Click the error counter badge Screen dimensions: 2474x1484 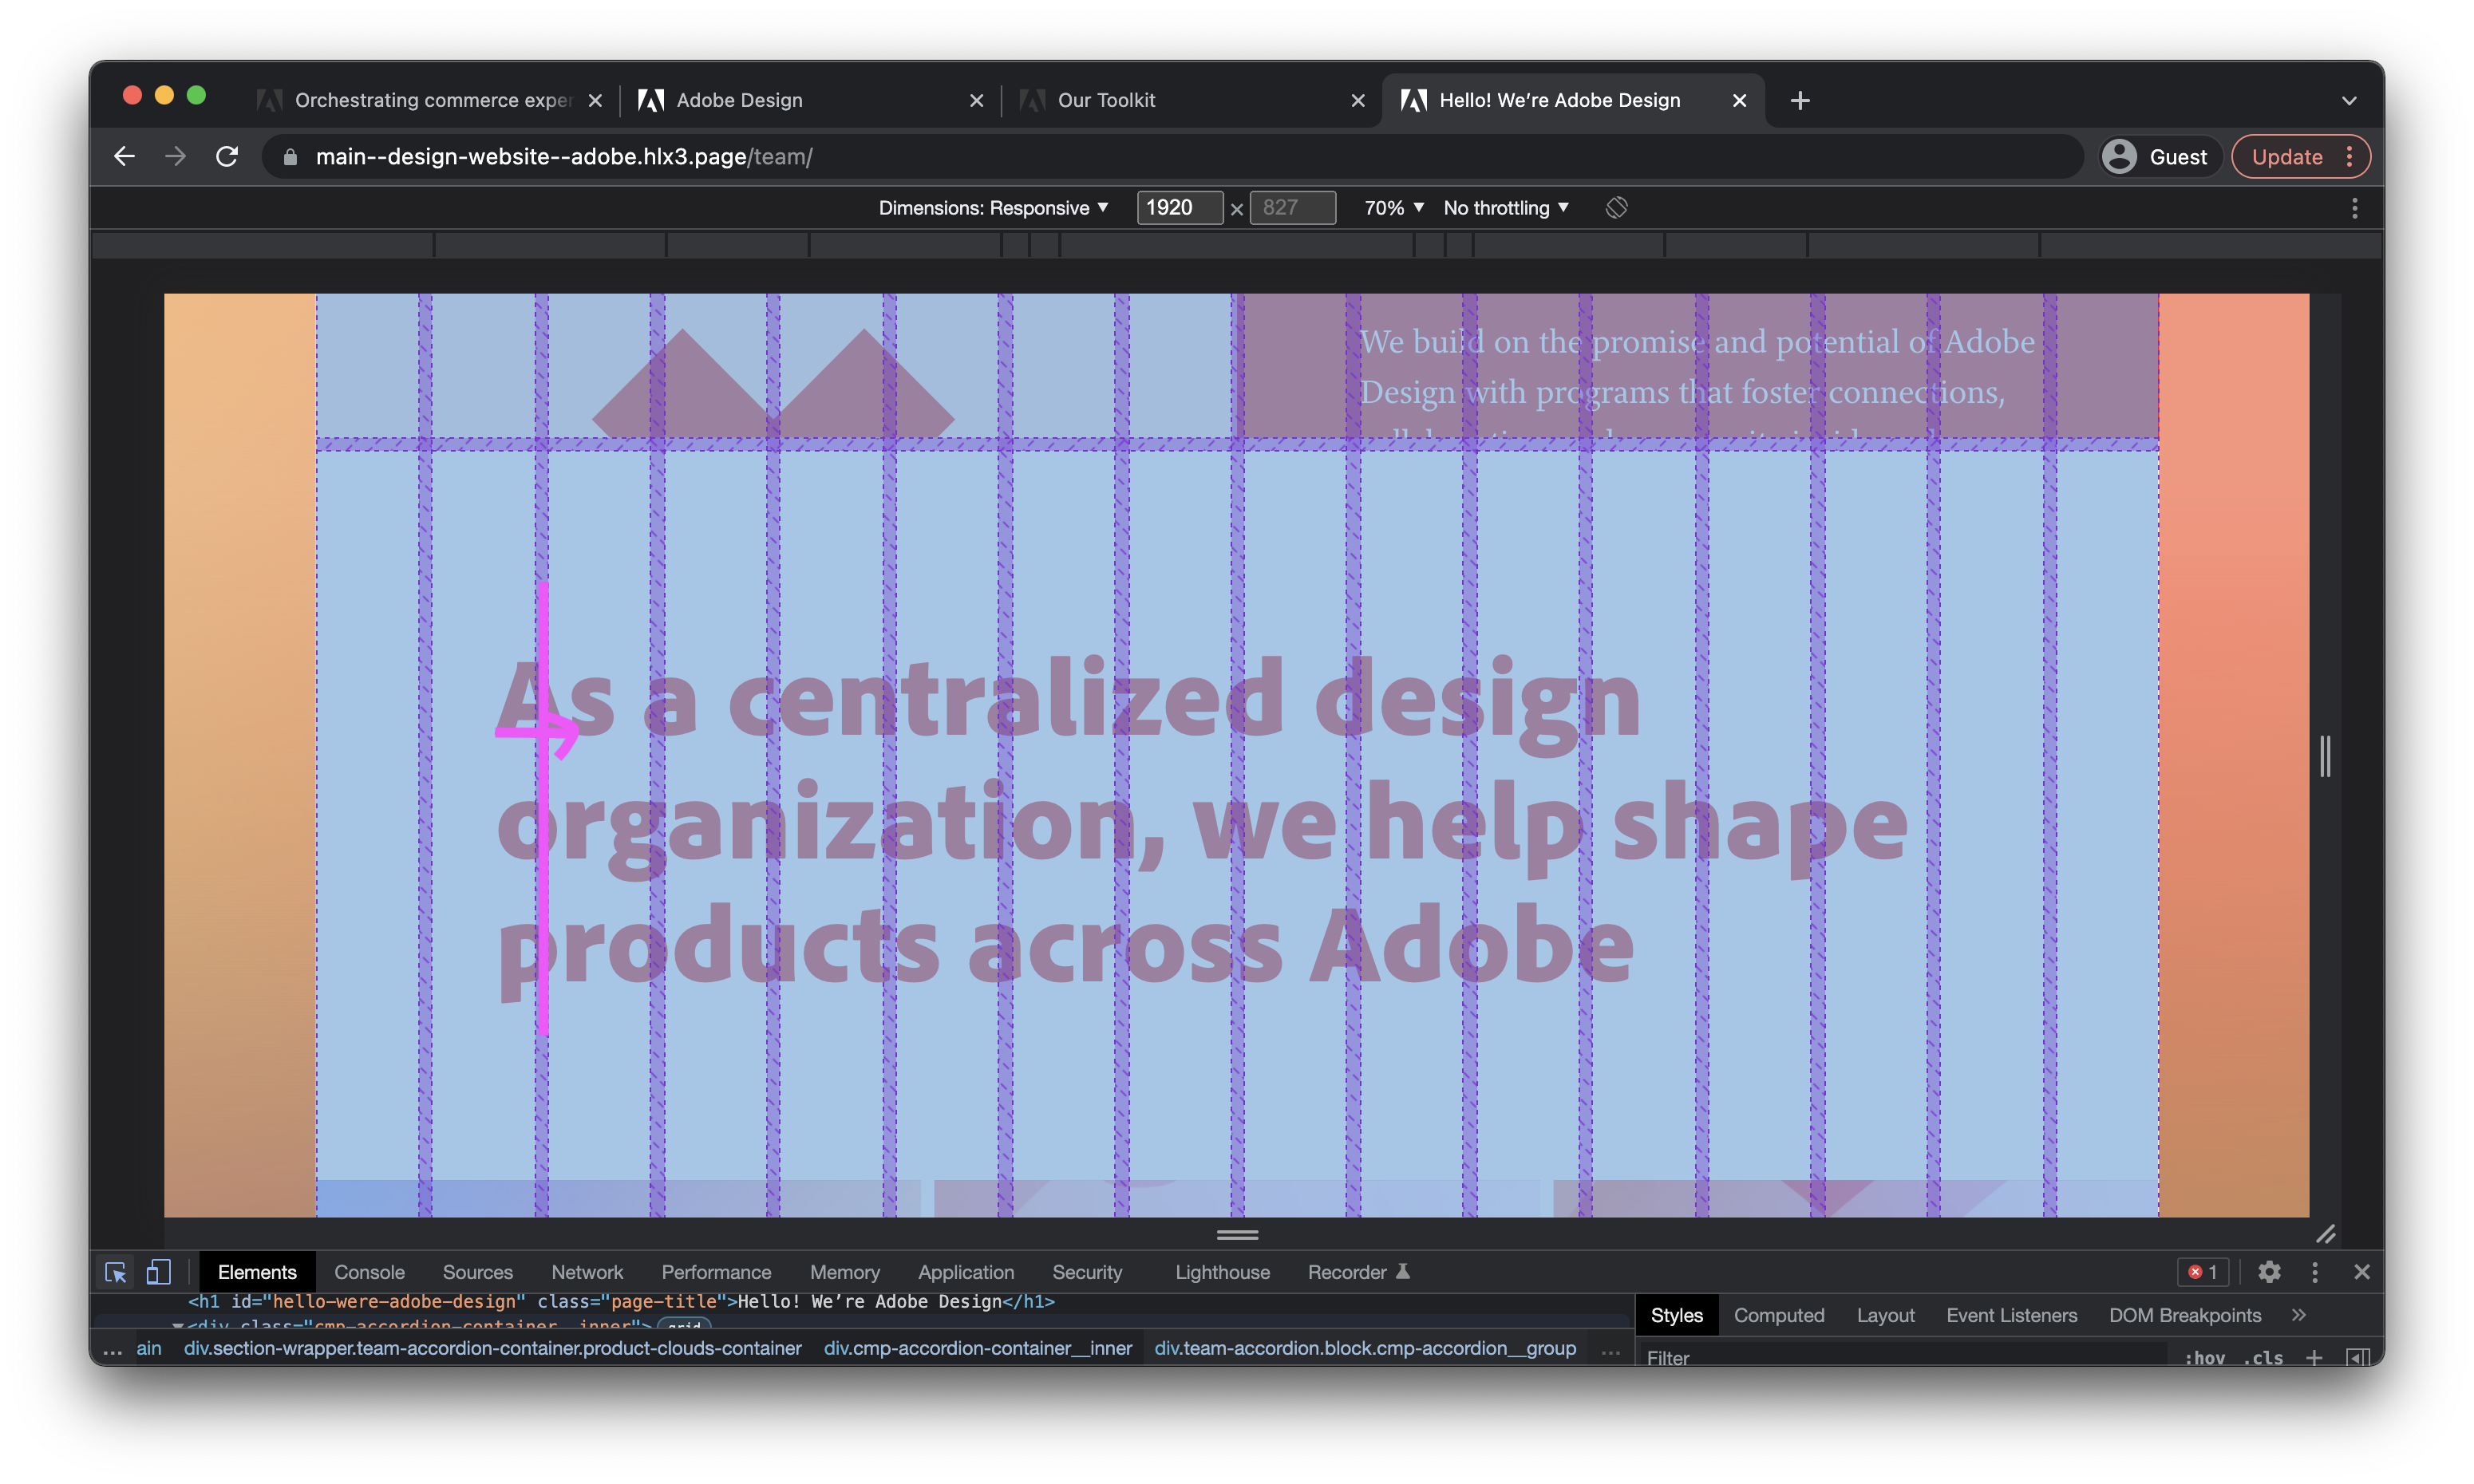2203,1272
